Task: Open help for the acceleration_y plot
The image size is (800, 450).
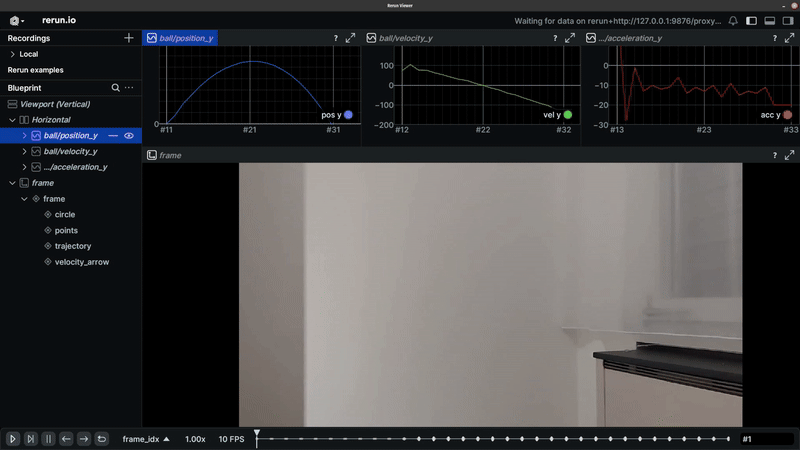Action: point(774,38)
